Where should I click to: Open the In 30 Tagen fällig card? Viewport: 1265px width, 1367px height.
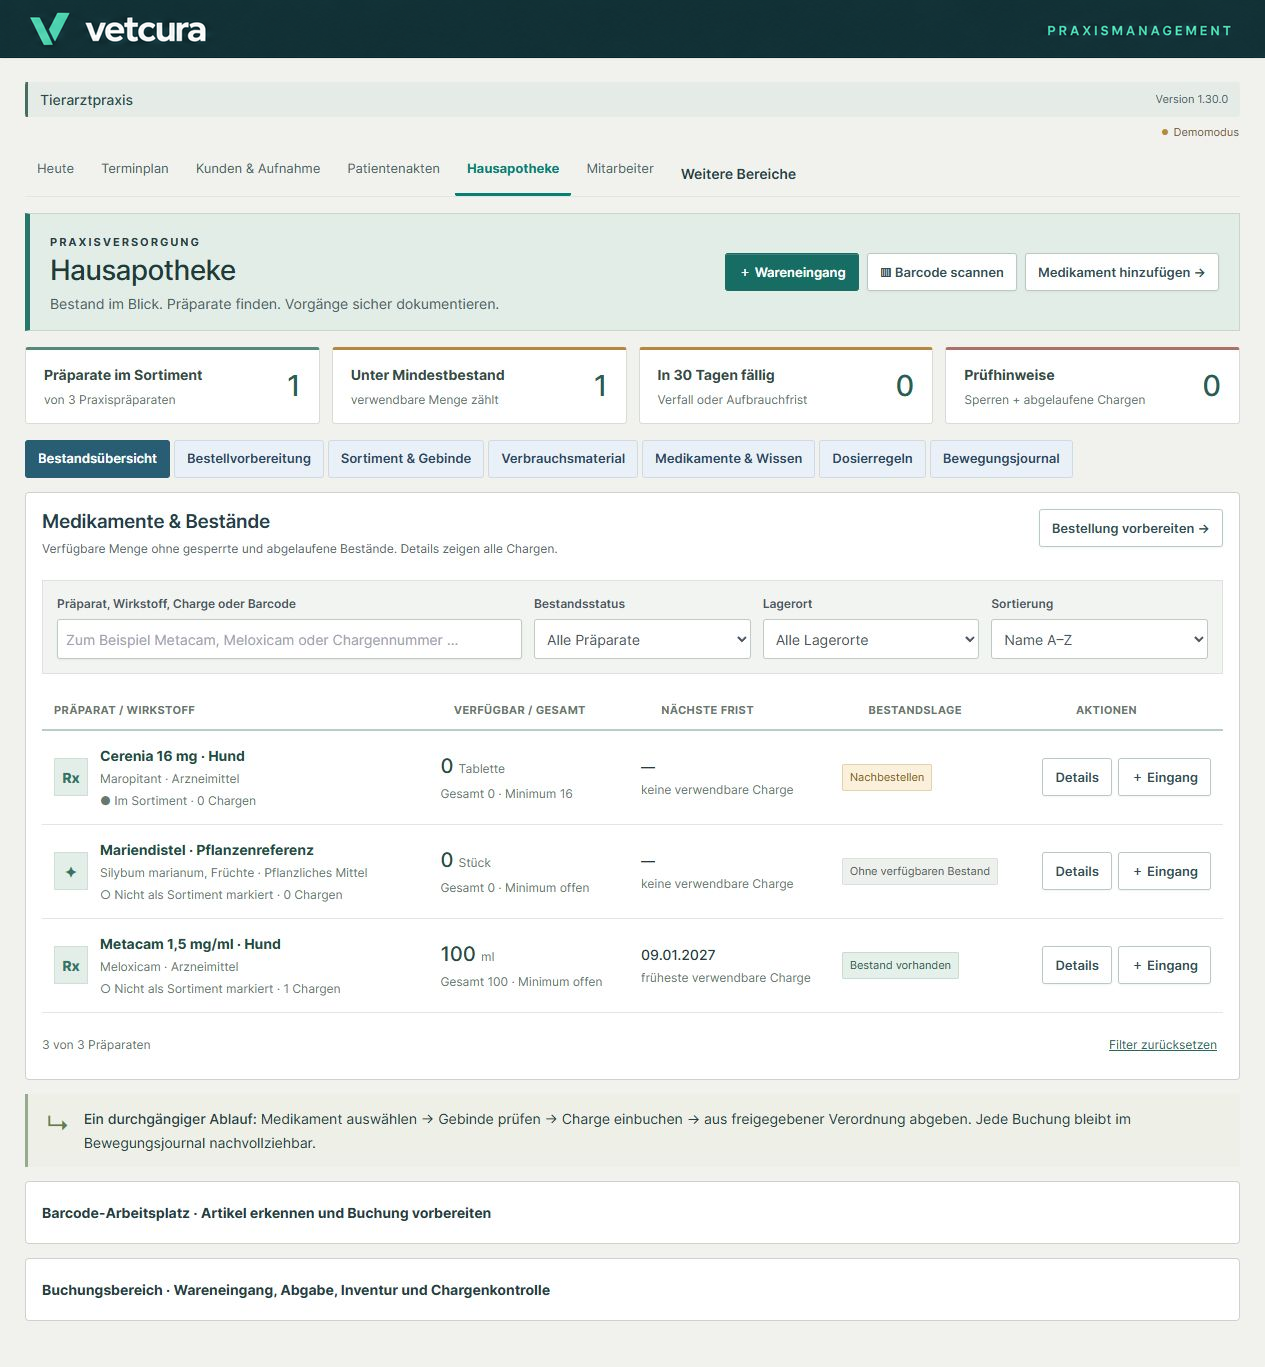click(x=786, y=386)
